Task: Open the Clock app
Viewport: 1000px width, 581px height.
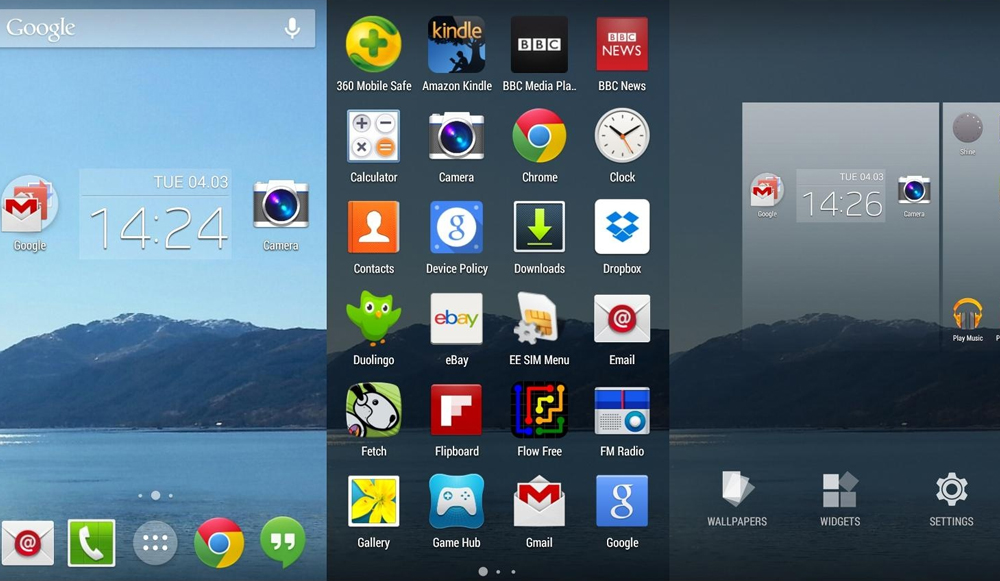Action: (622, 136)
